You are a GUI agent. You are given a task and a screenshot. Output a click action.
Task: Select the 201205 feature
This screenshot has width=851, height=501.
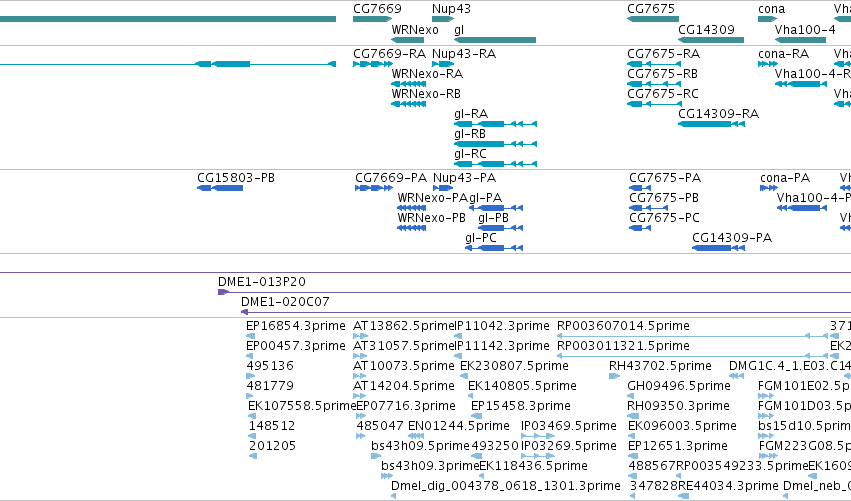click(x=272, y=447)
